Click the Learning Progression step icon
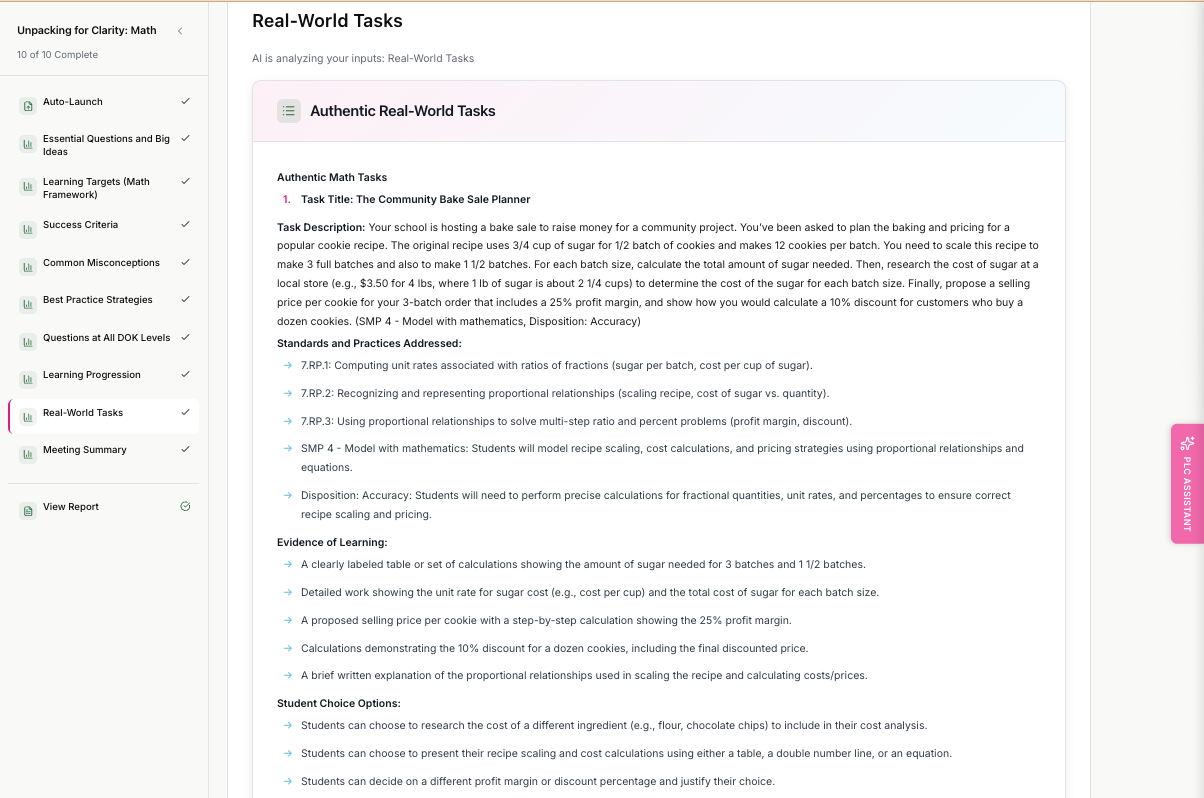The height and width of the screenshot is (798, 1204). point(28,376)
